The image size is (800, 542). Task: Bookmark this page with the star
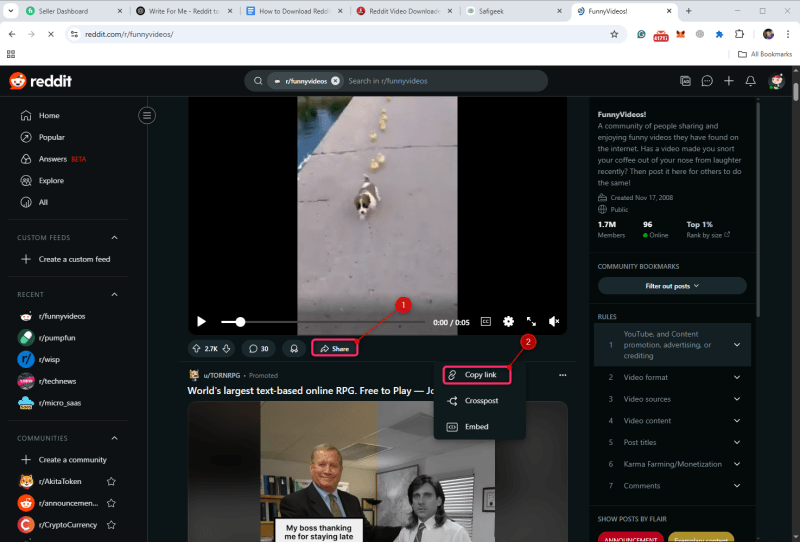tap(614, 34)
